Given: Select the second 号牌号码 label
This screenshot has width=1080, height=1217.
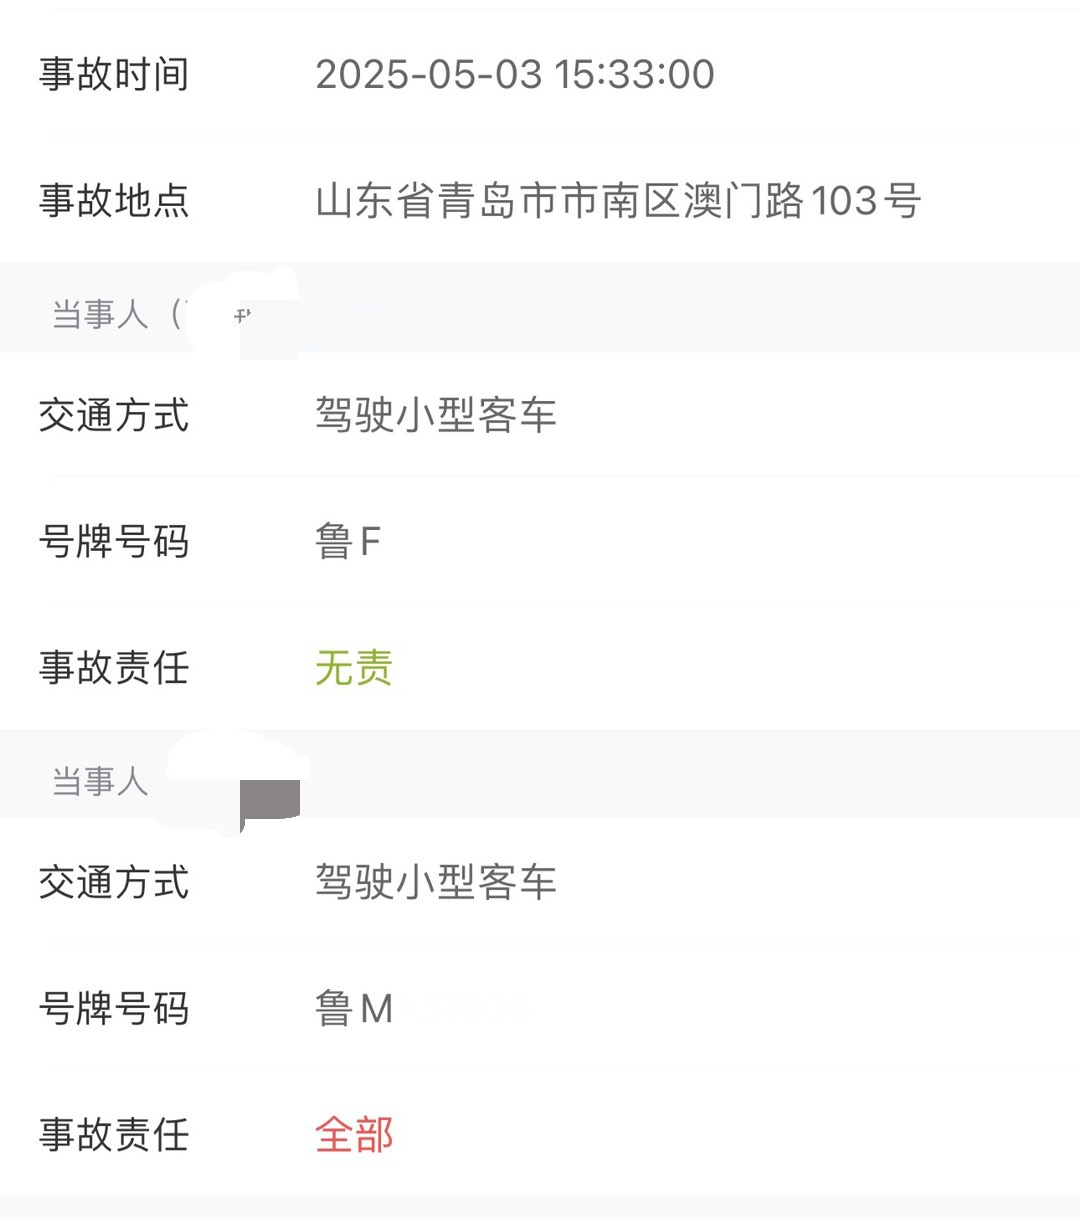Looking at the screenshot, I should [114, 1008].
